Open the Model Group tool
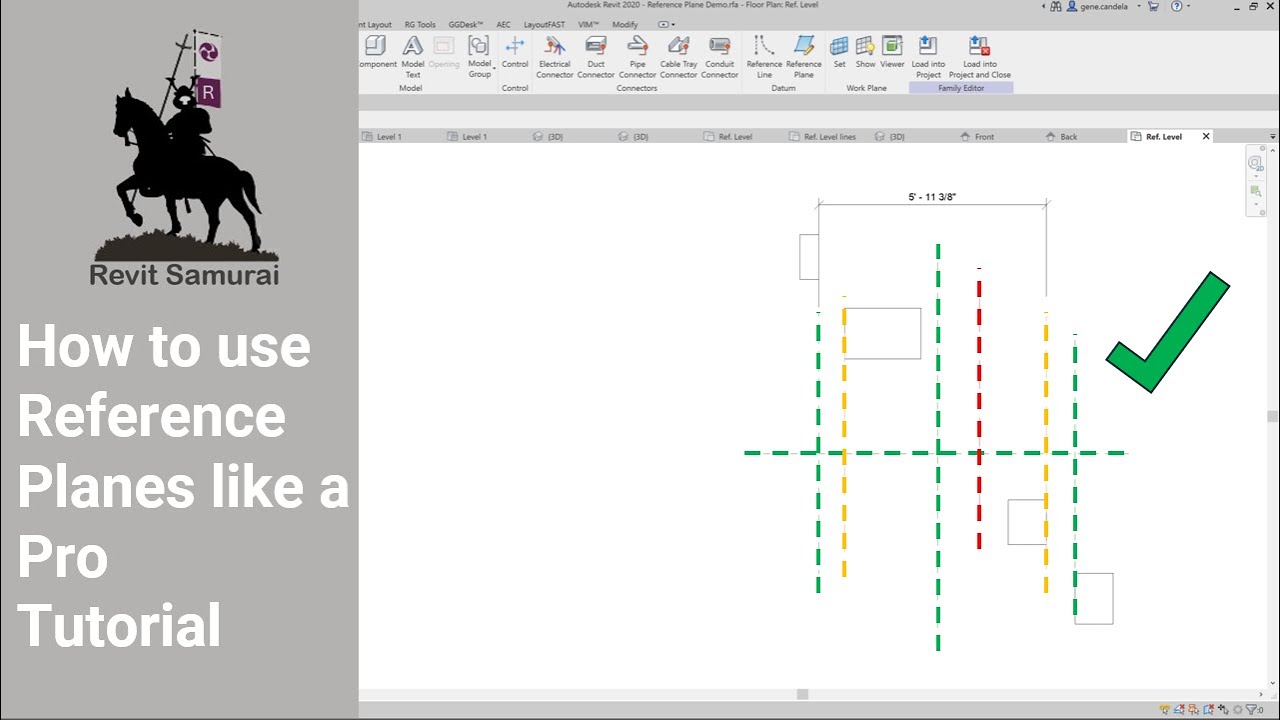 coord(479,55)
